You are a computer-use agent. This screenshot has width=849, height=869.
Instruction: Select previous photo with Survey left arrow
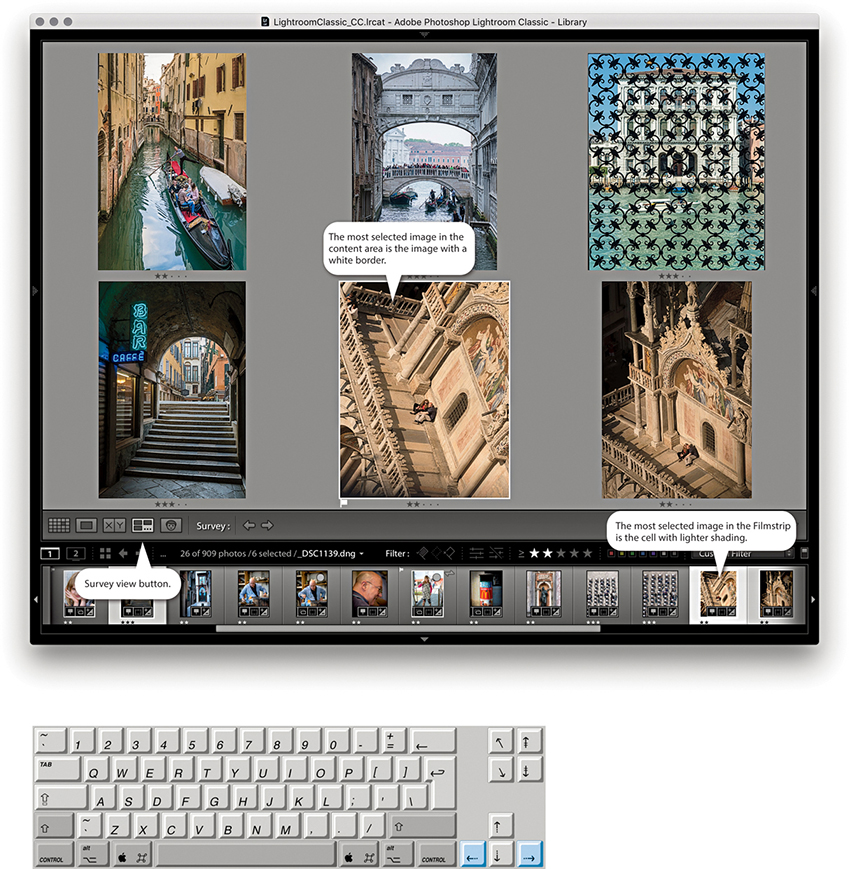click(249, 525)
